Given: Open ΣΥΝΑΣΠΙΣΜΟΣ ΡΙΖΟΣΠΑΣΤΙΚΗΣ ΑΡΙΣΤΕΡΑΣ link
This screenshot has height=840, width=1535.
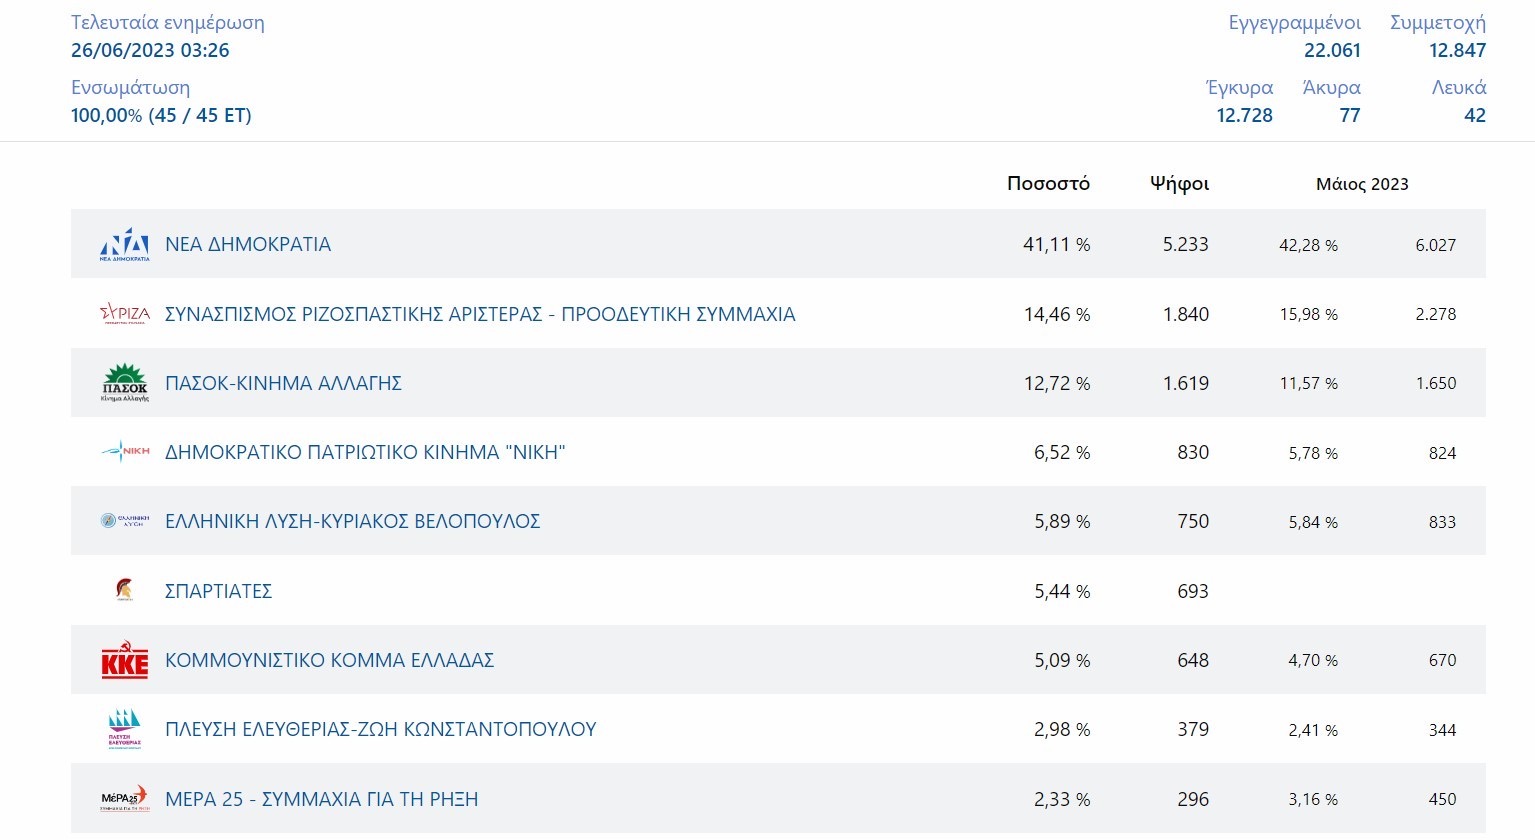Looking at the screenshot, I should (x=480, y=314).
